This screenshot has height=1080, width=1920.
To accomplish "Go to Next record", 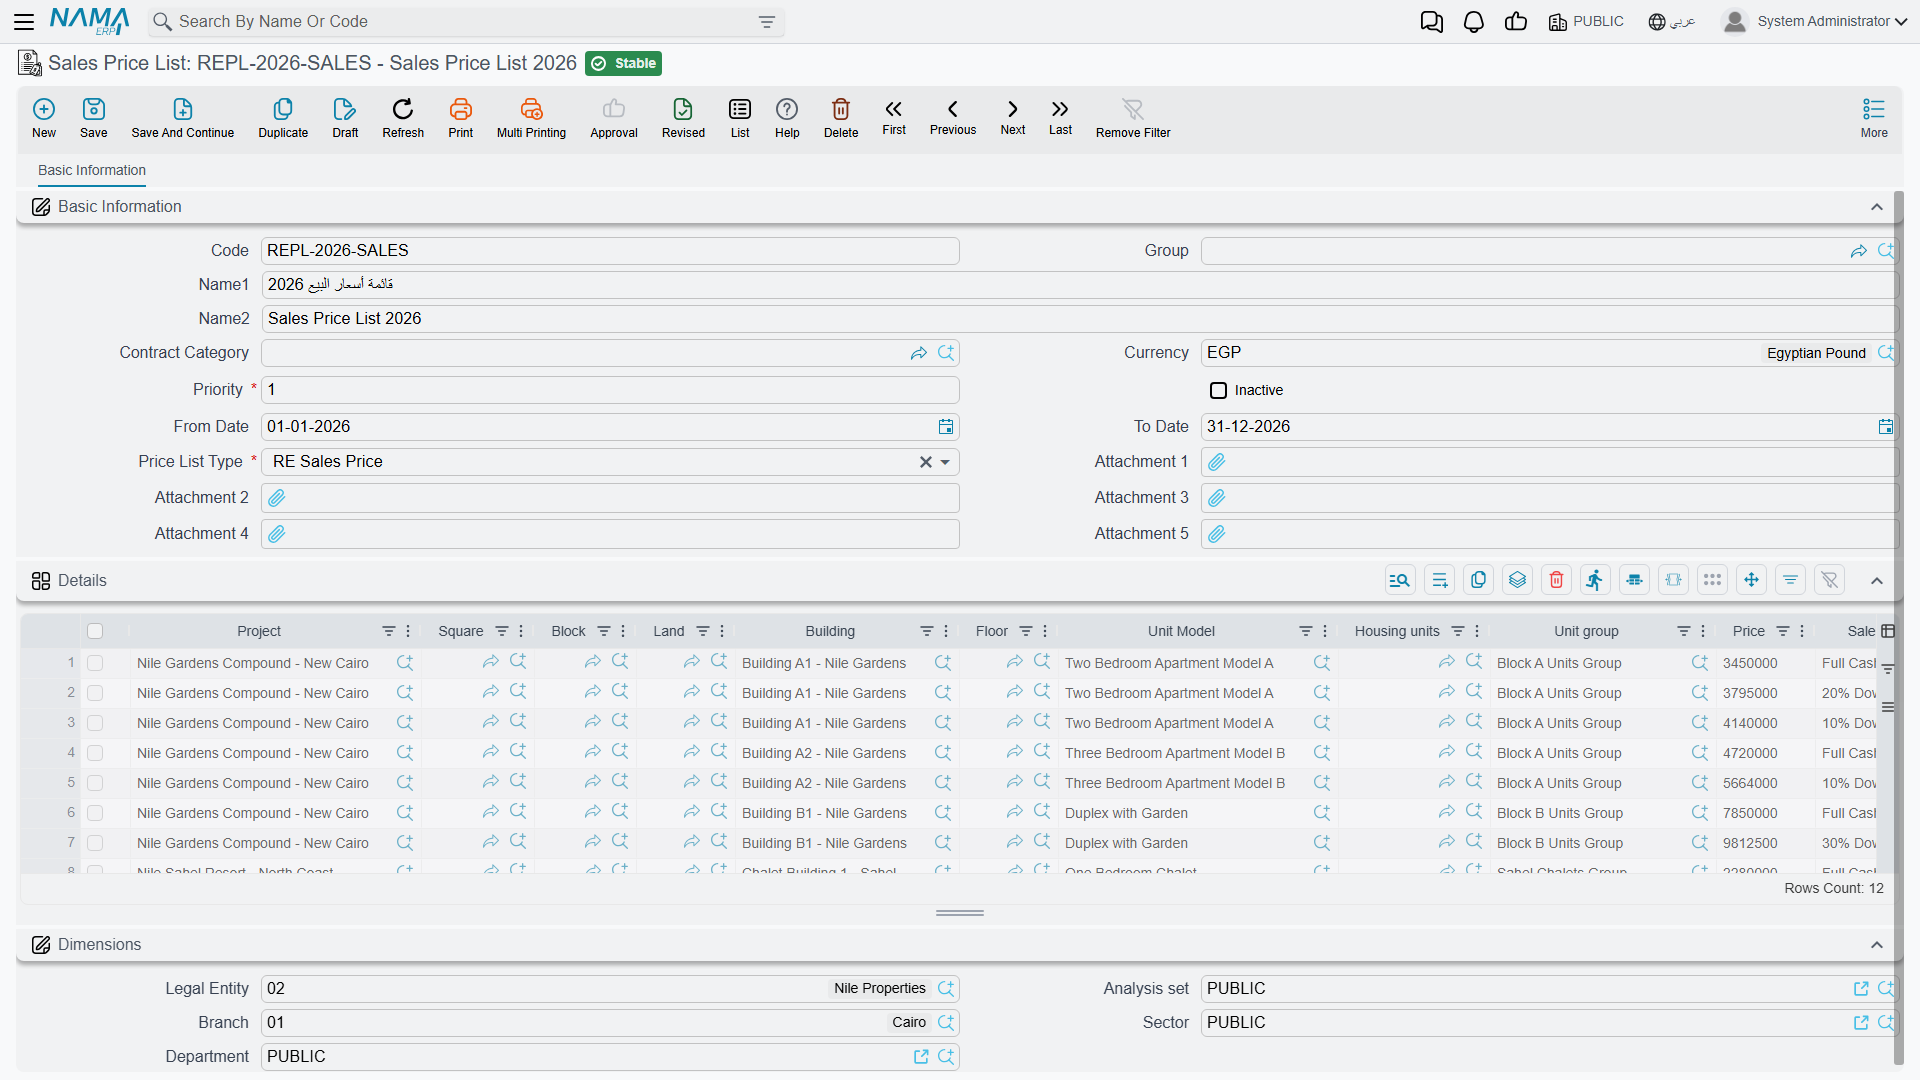I will 1013,117.
